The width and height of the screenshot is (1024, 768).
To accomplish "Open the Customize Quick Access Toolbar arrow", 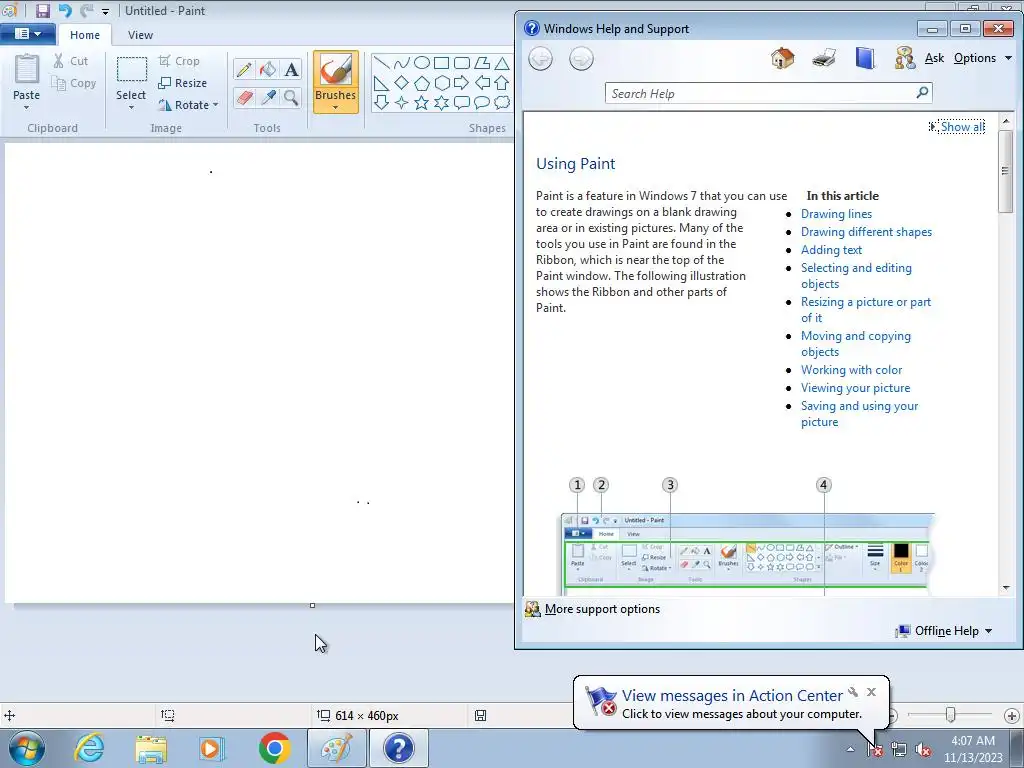I will pos(105,11).
